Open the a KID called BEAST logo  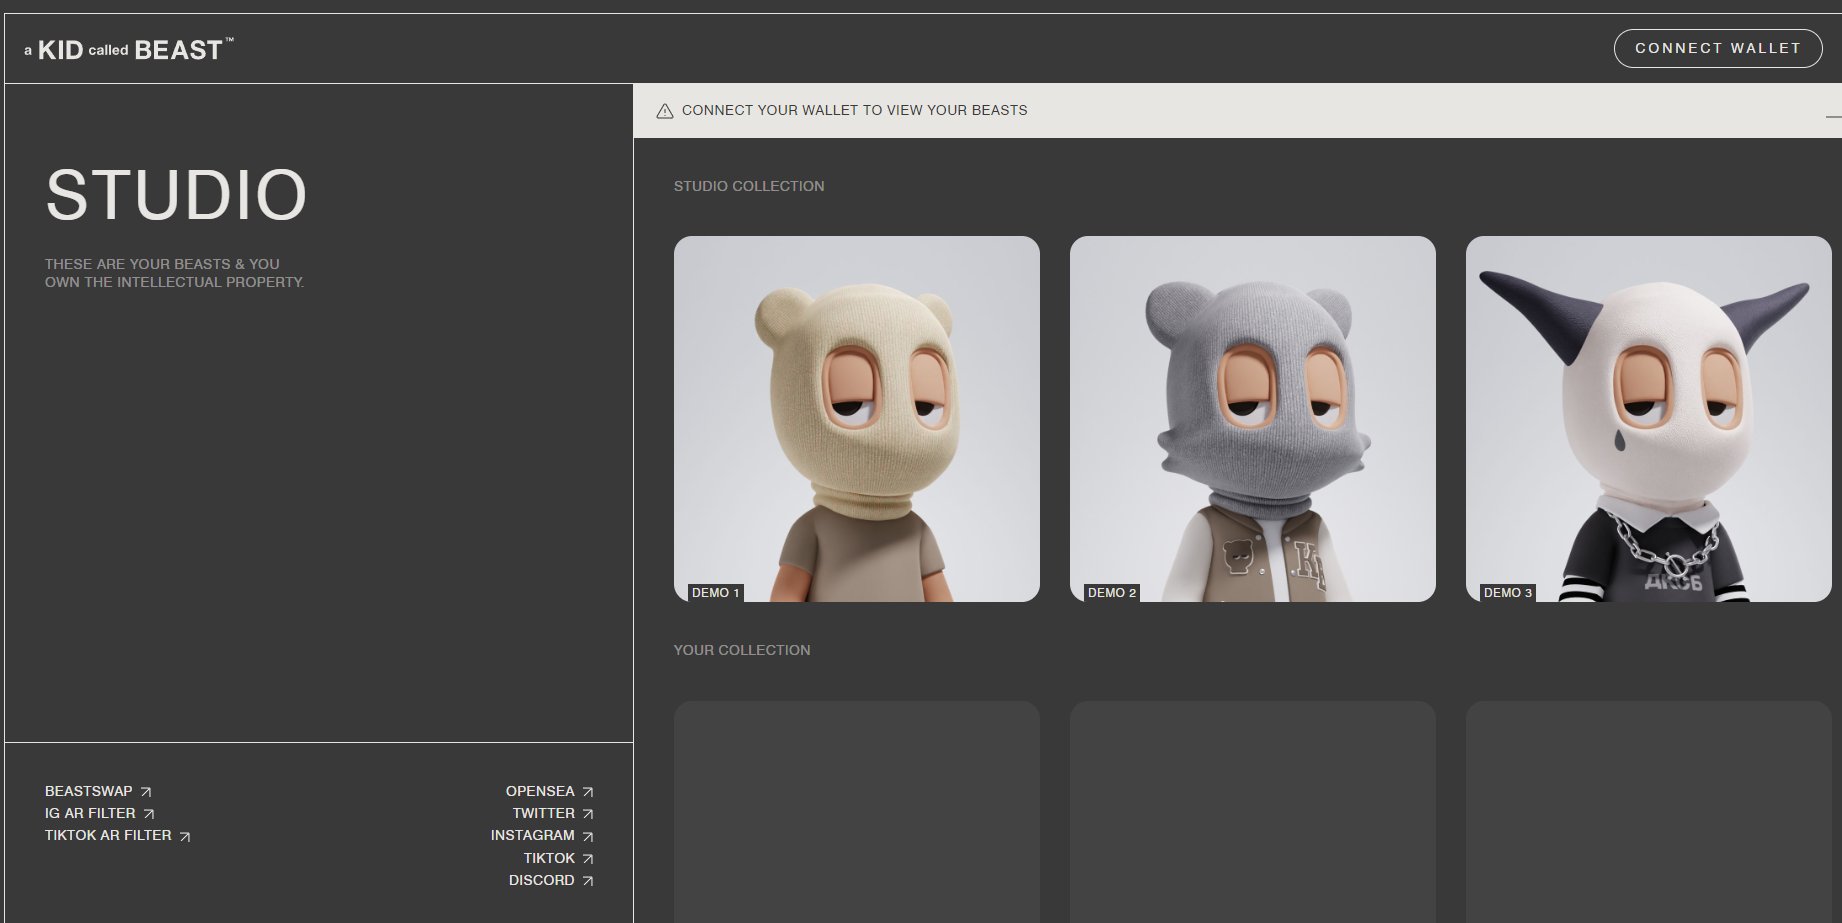point(129,49)
